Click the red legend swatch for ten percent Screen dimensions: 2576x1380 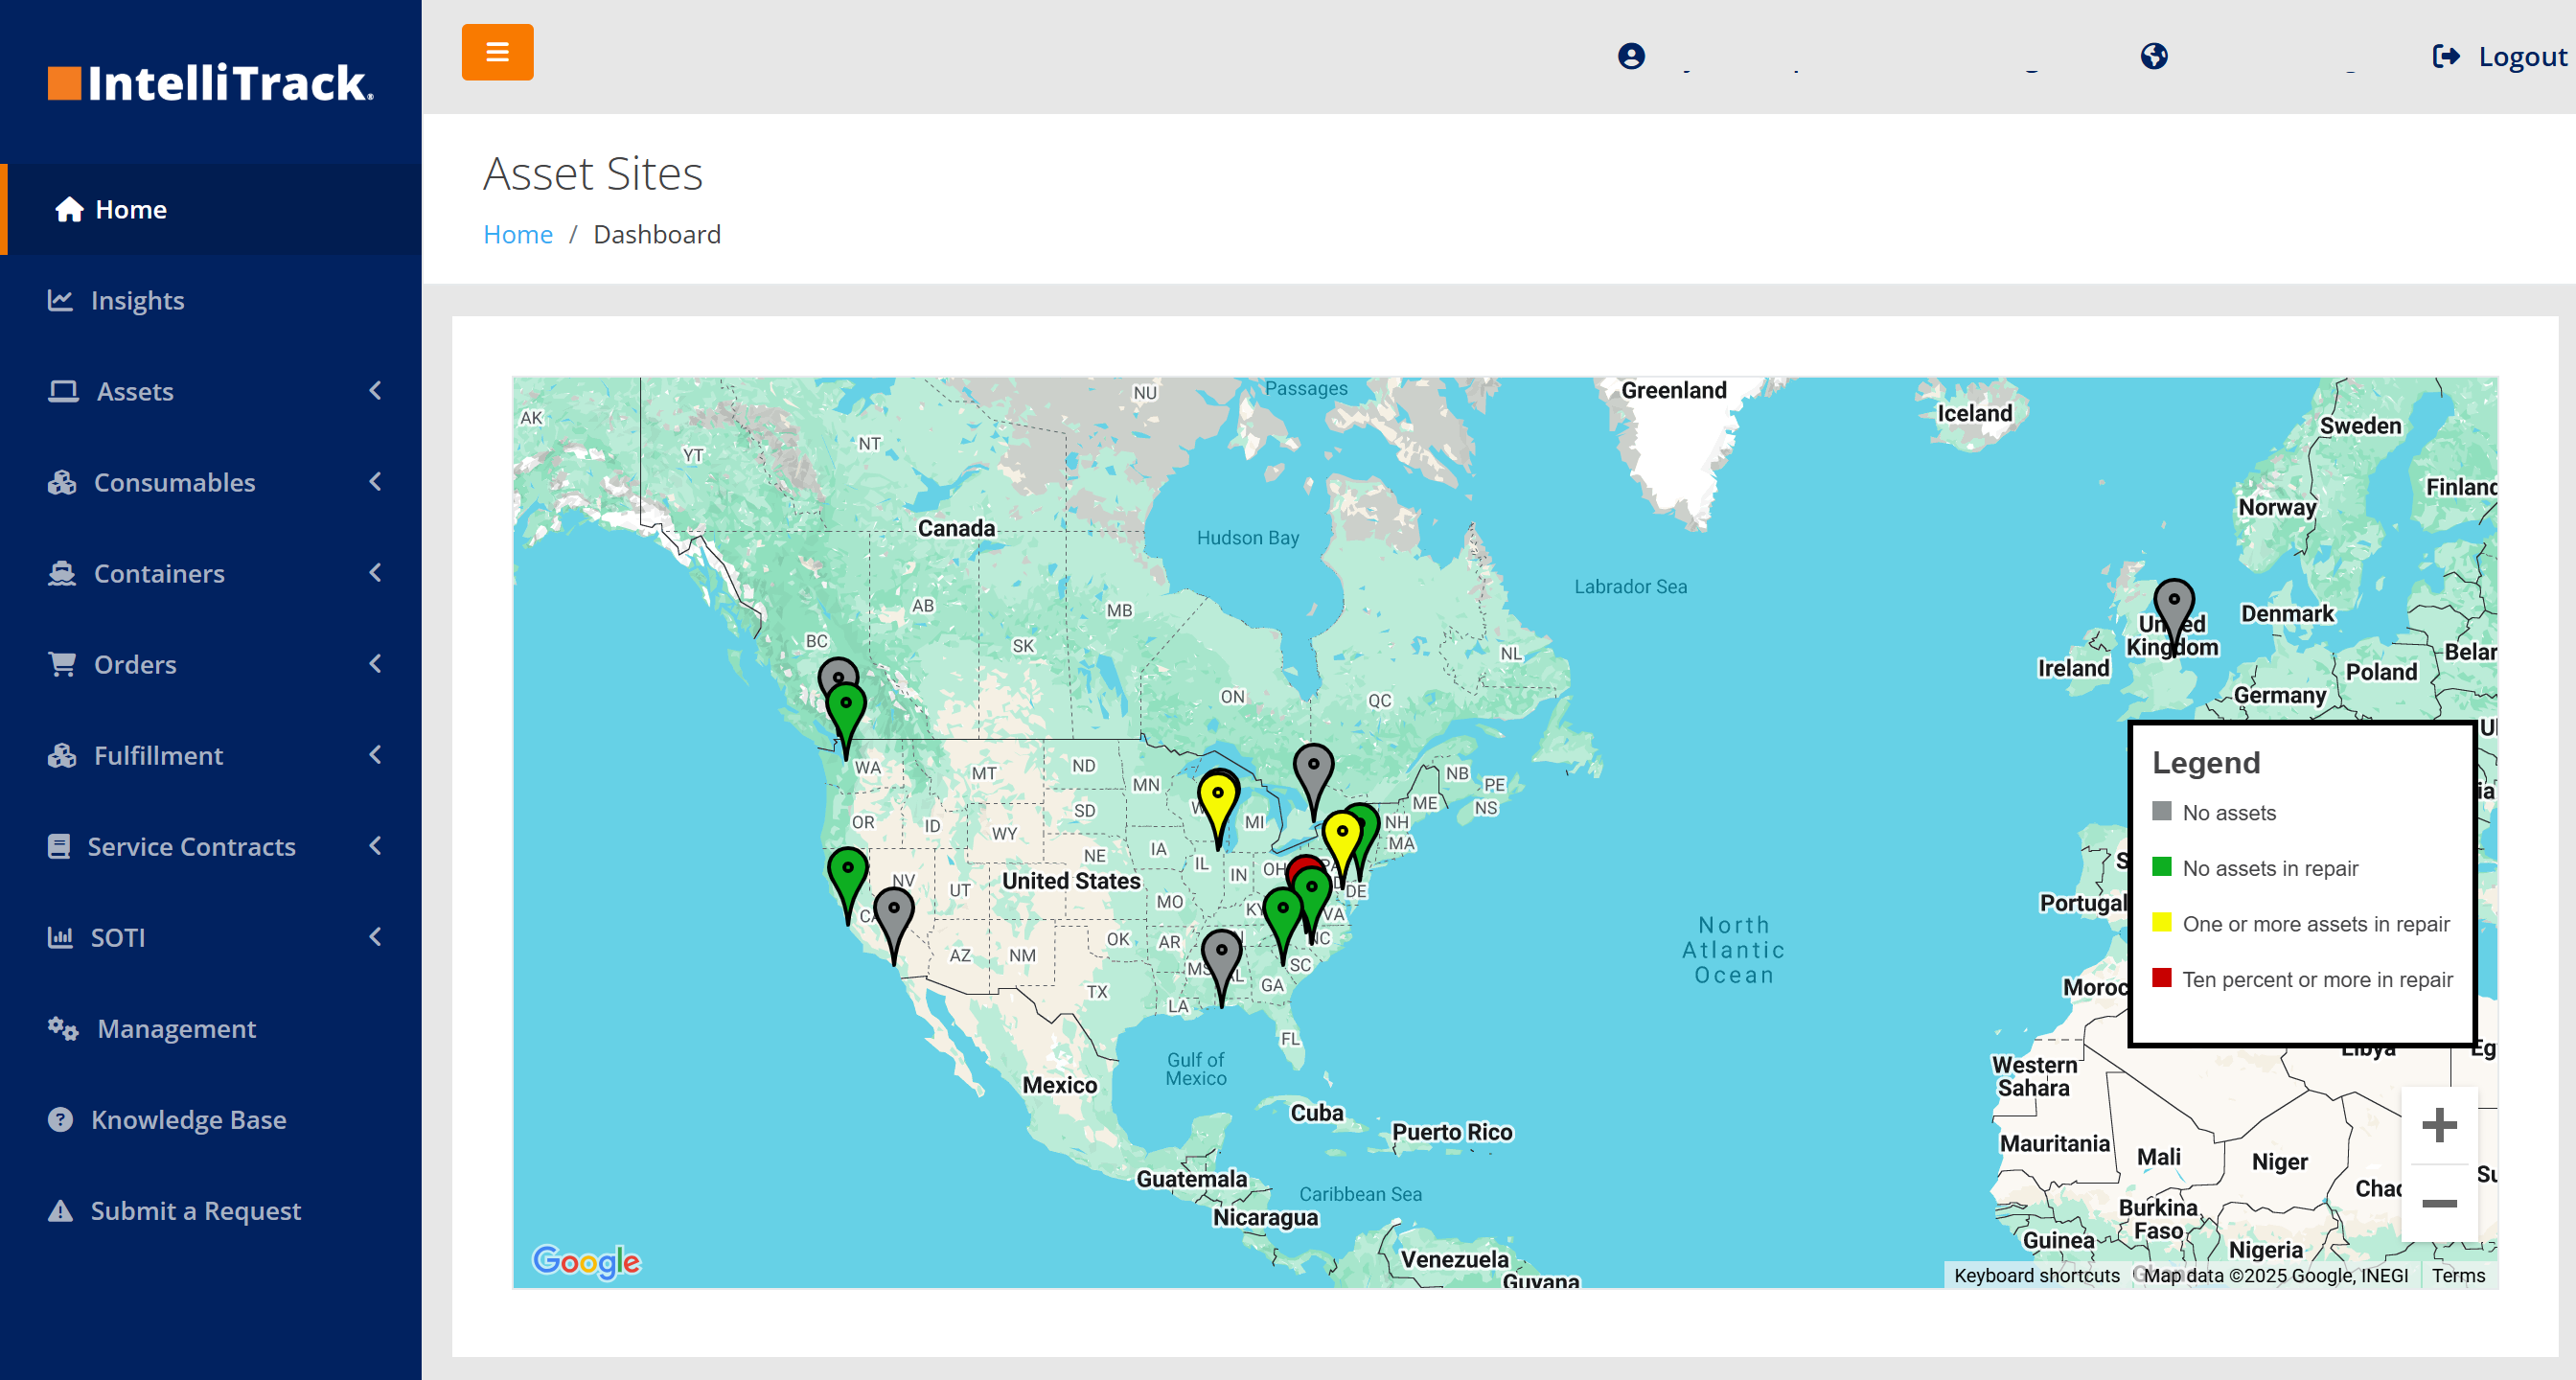[2161, 978]
